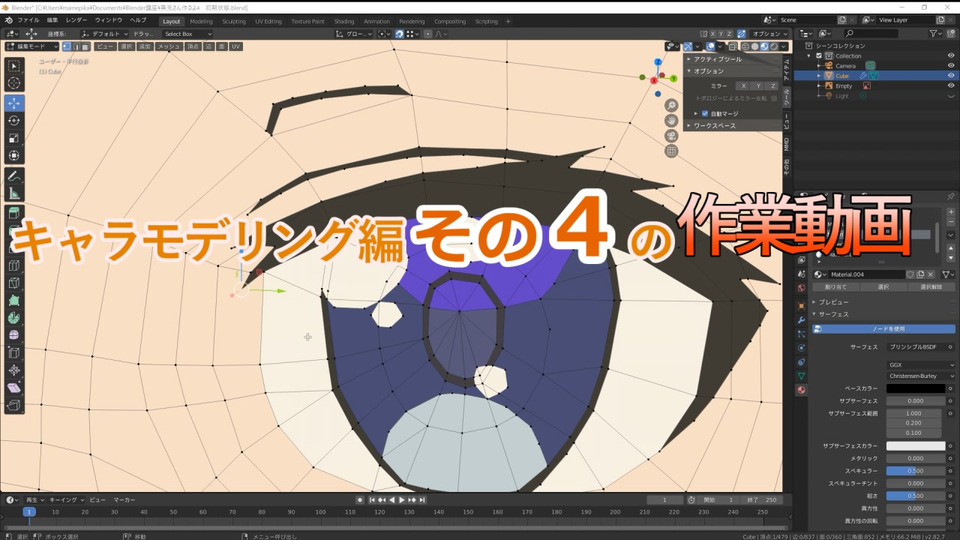Select the Cursor tool
The image size is (960, 540).
click(x=14, y=83)
